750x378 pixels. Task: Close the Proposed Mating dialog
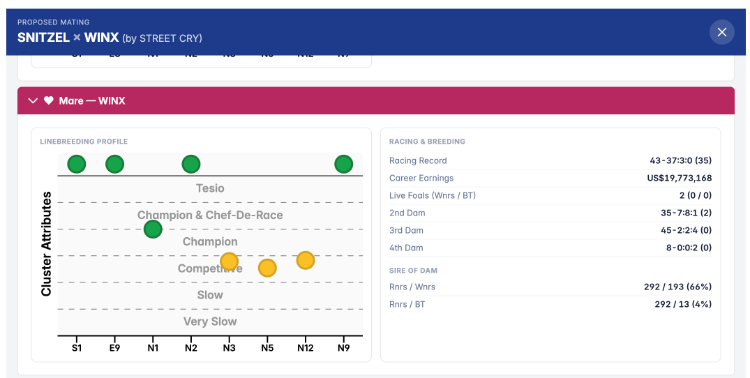click(x=722, y=32)
